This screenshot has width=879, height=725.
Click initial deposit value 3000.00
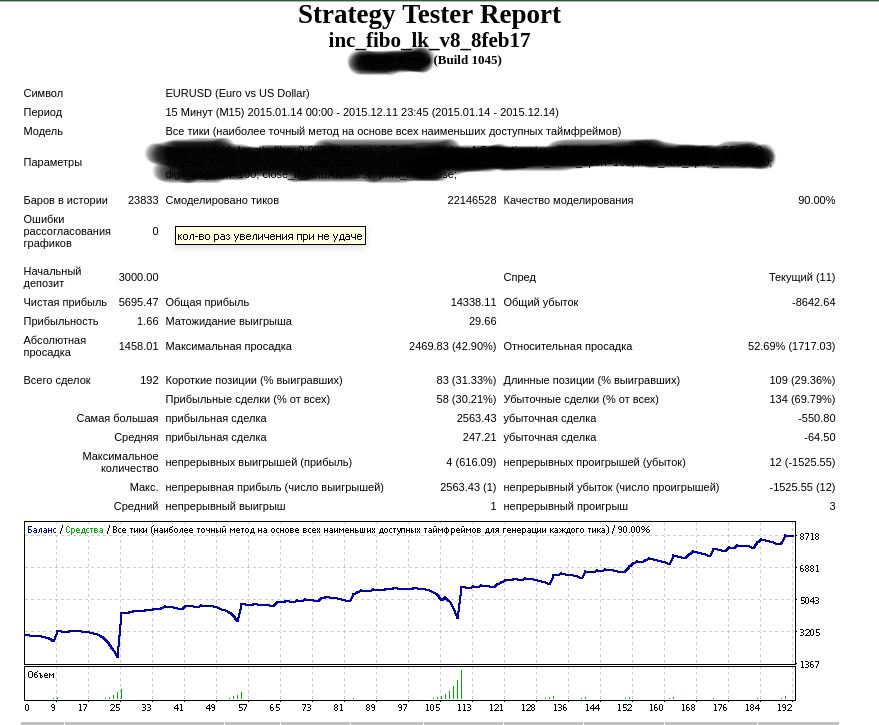pos(138,277)
